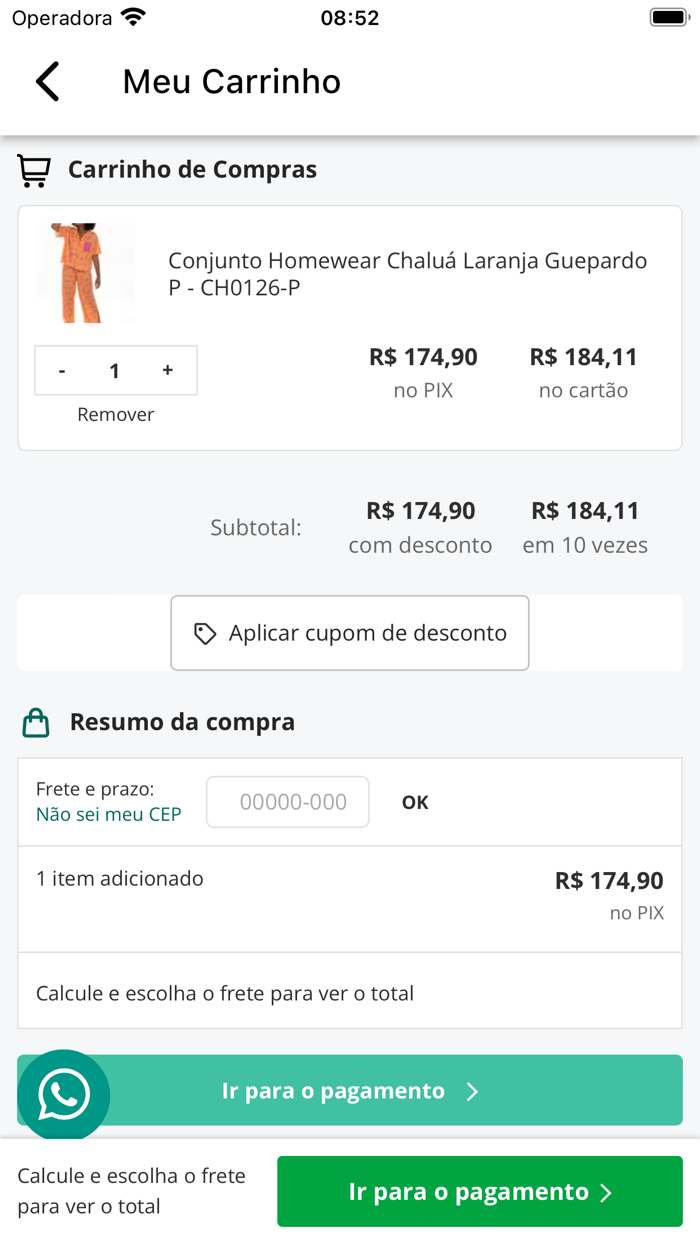The height and width of the screenshot is (1244, 700).
Task: Tap the Meu Carrinho header title
Action: tap(230, 81)
